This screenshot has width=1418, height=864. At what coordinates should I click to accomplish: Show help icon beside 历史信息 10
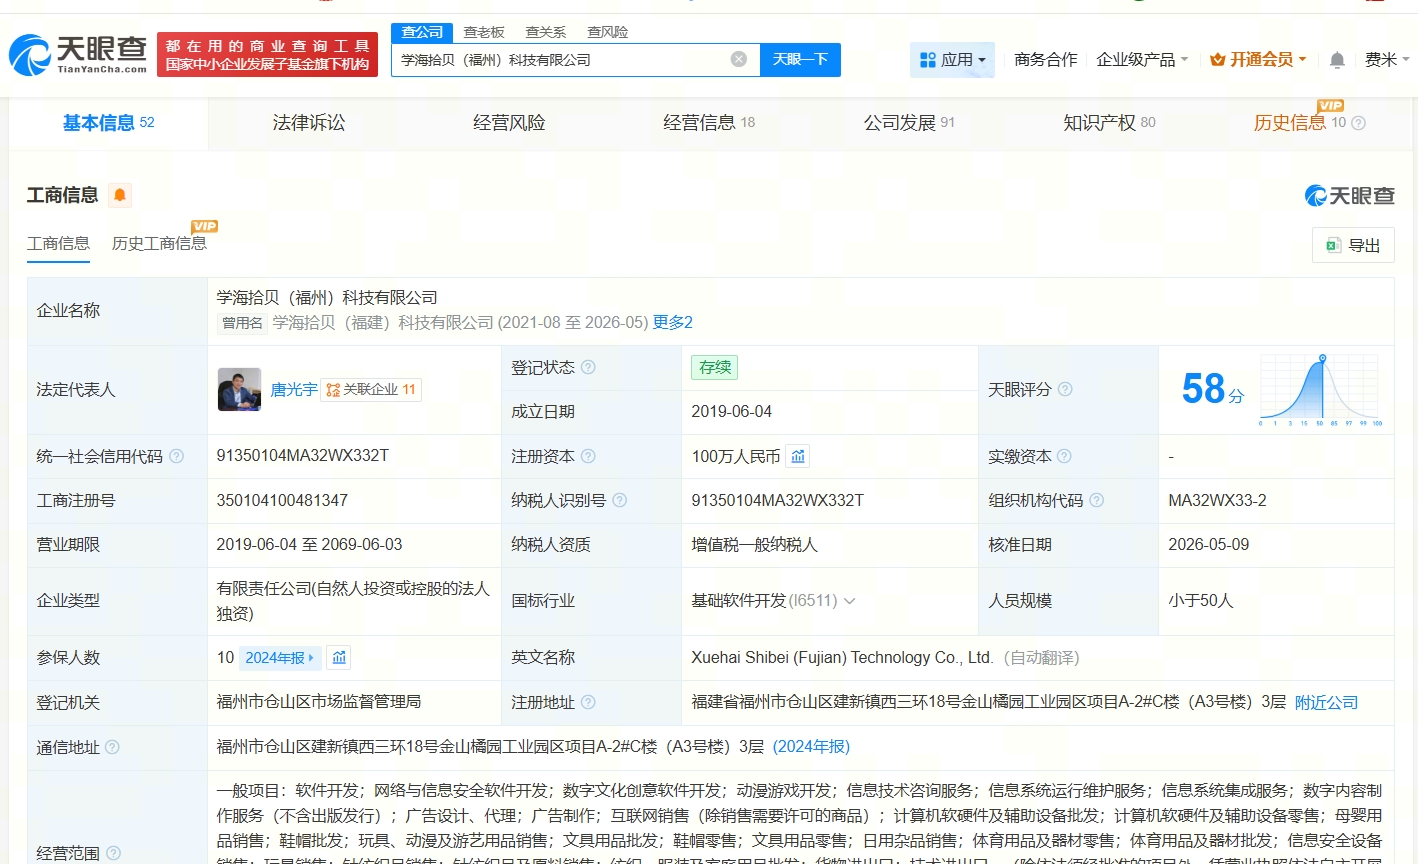[1358, 123]
